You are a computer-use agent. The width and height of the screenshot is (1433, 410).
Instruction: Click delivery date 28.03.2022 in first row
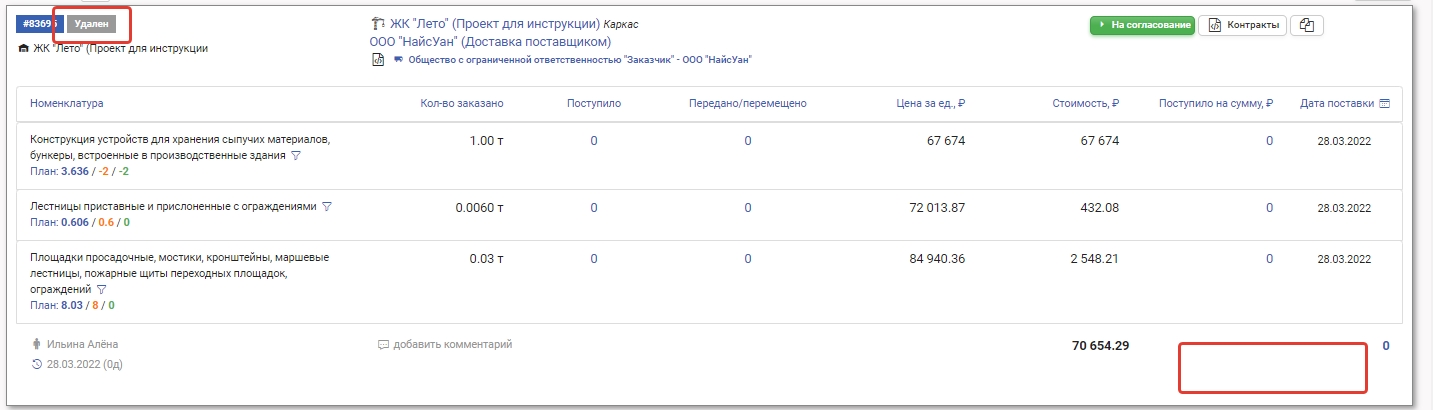(x=1344, y=141)
